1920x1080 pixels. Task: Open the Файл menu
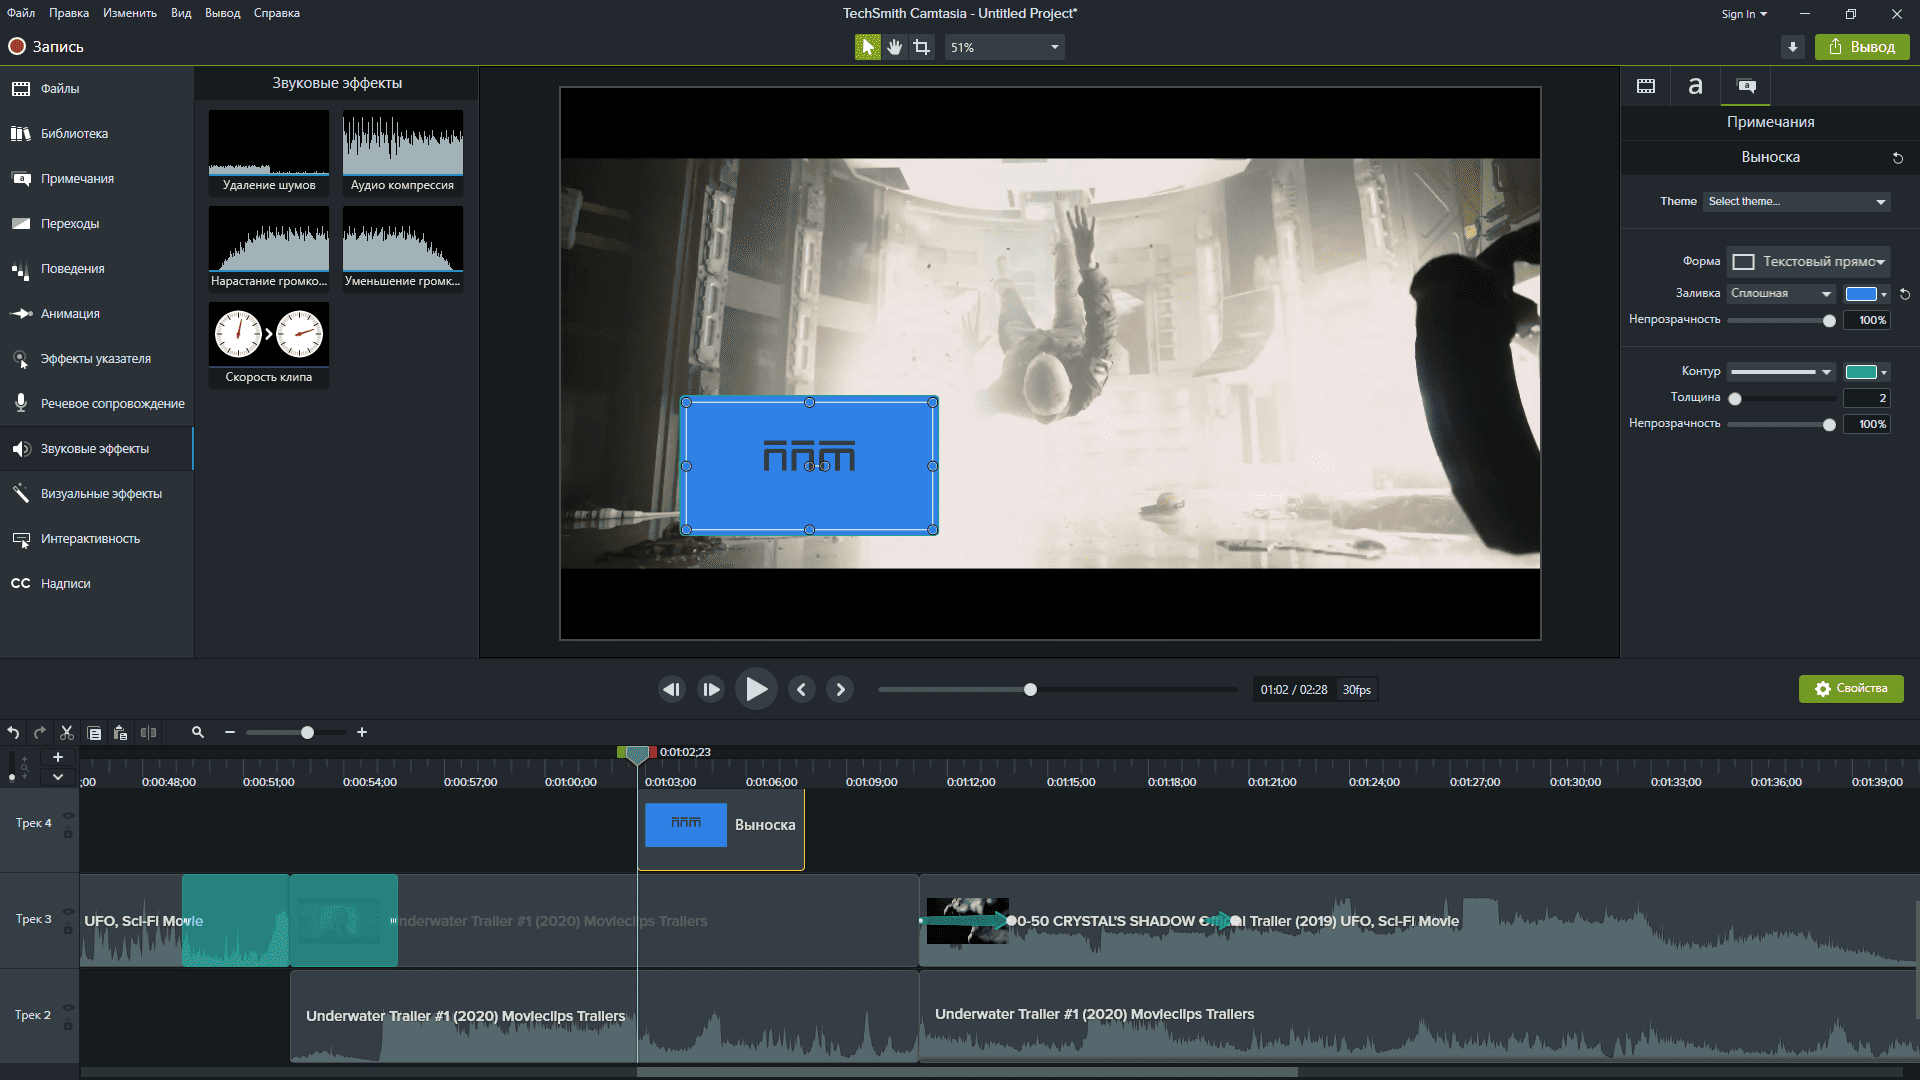(21, 13)
